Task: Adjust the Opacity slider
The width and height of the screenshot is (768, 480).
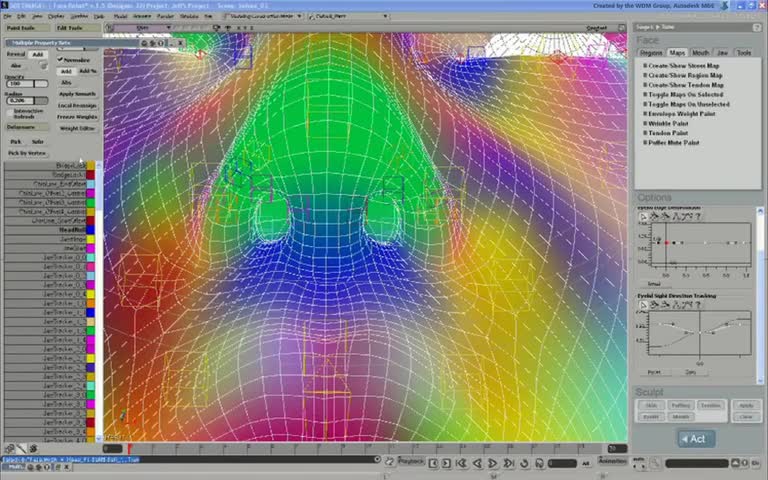Action: pyautogui.click(x=27, y=84)
